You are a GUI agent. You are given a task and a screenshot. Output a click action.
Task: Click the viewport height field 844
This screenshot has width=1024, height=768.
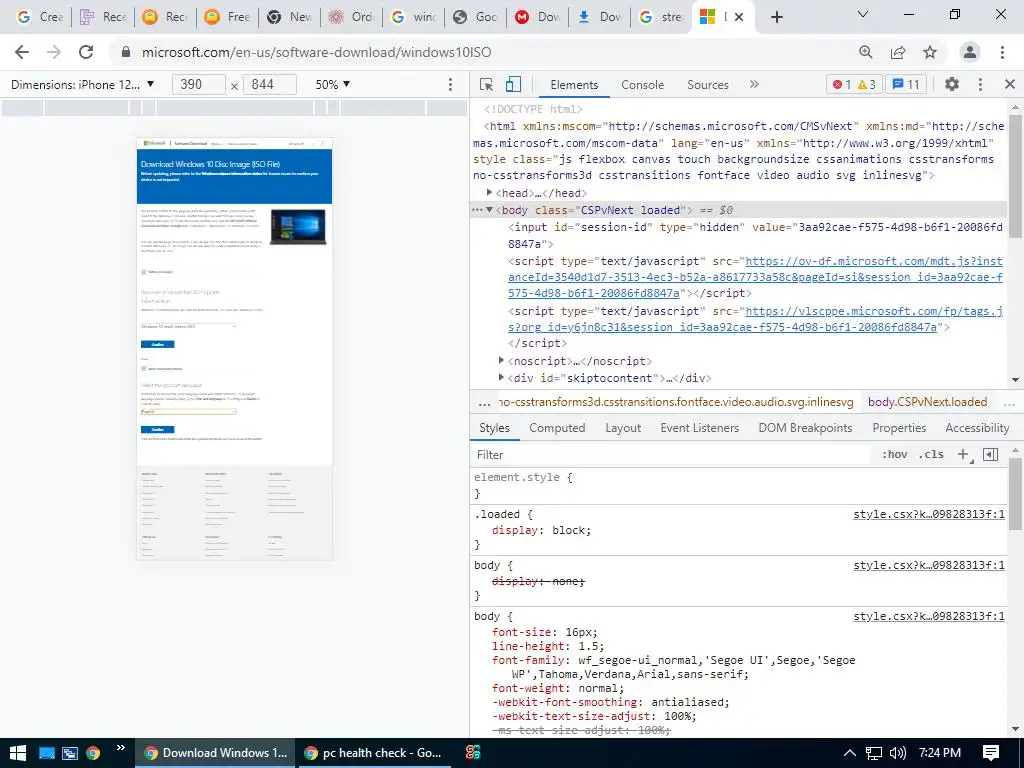coord(269,84)
